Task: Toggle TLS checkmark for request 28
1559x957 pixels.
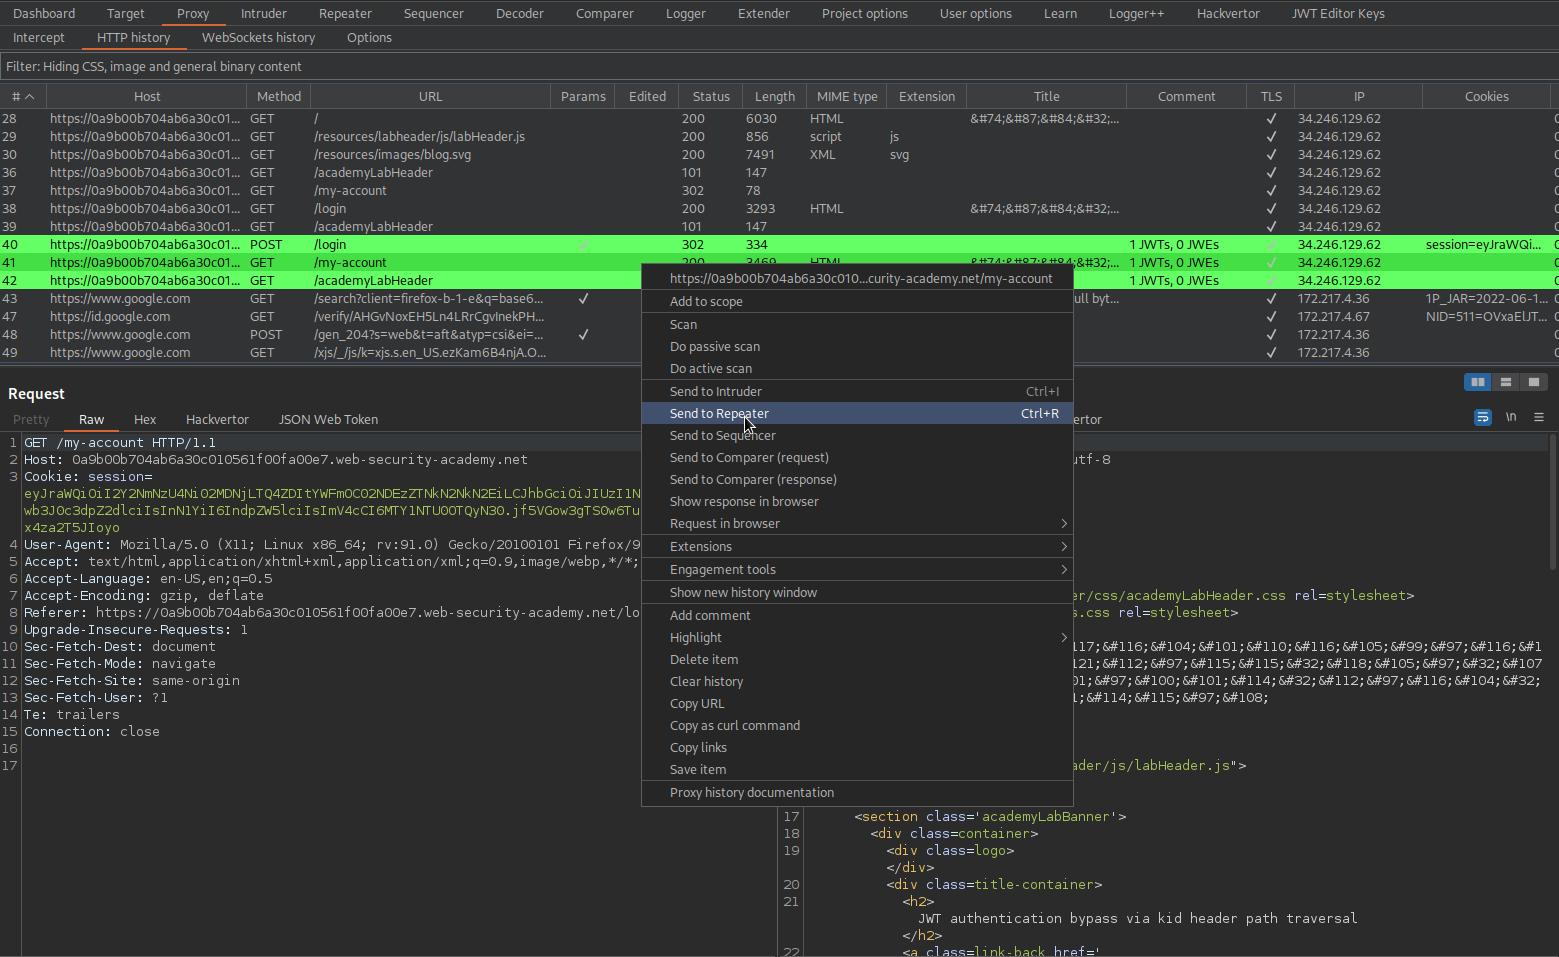Action: point(1271,119)
